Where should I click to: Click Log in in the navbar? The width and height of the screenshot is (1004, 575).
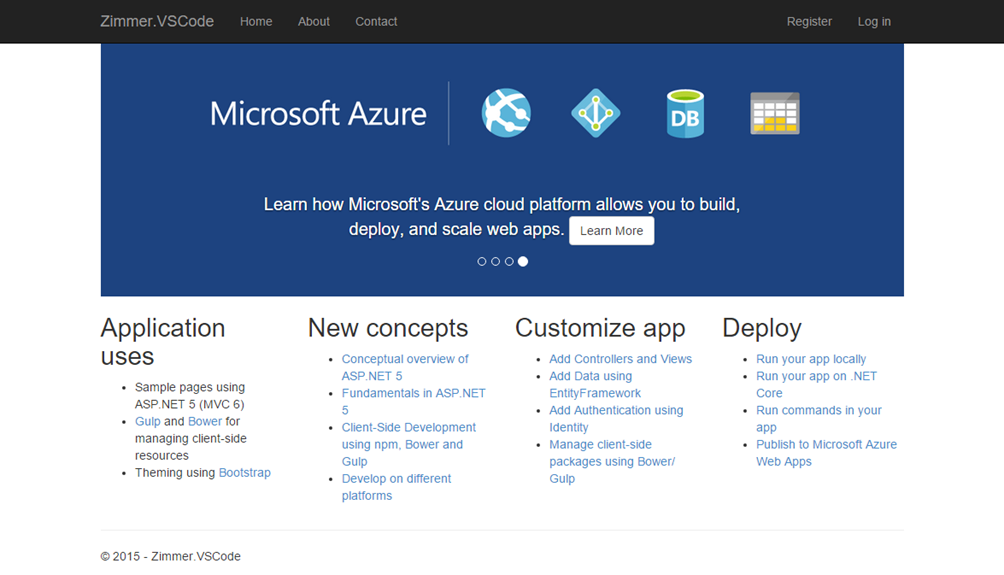[x=874, y=22]
